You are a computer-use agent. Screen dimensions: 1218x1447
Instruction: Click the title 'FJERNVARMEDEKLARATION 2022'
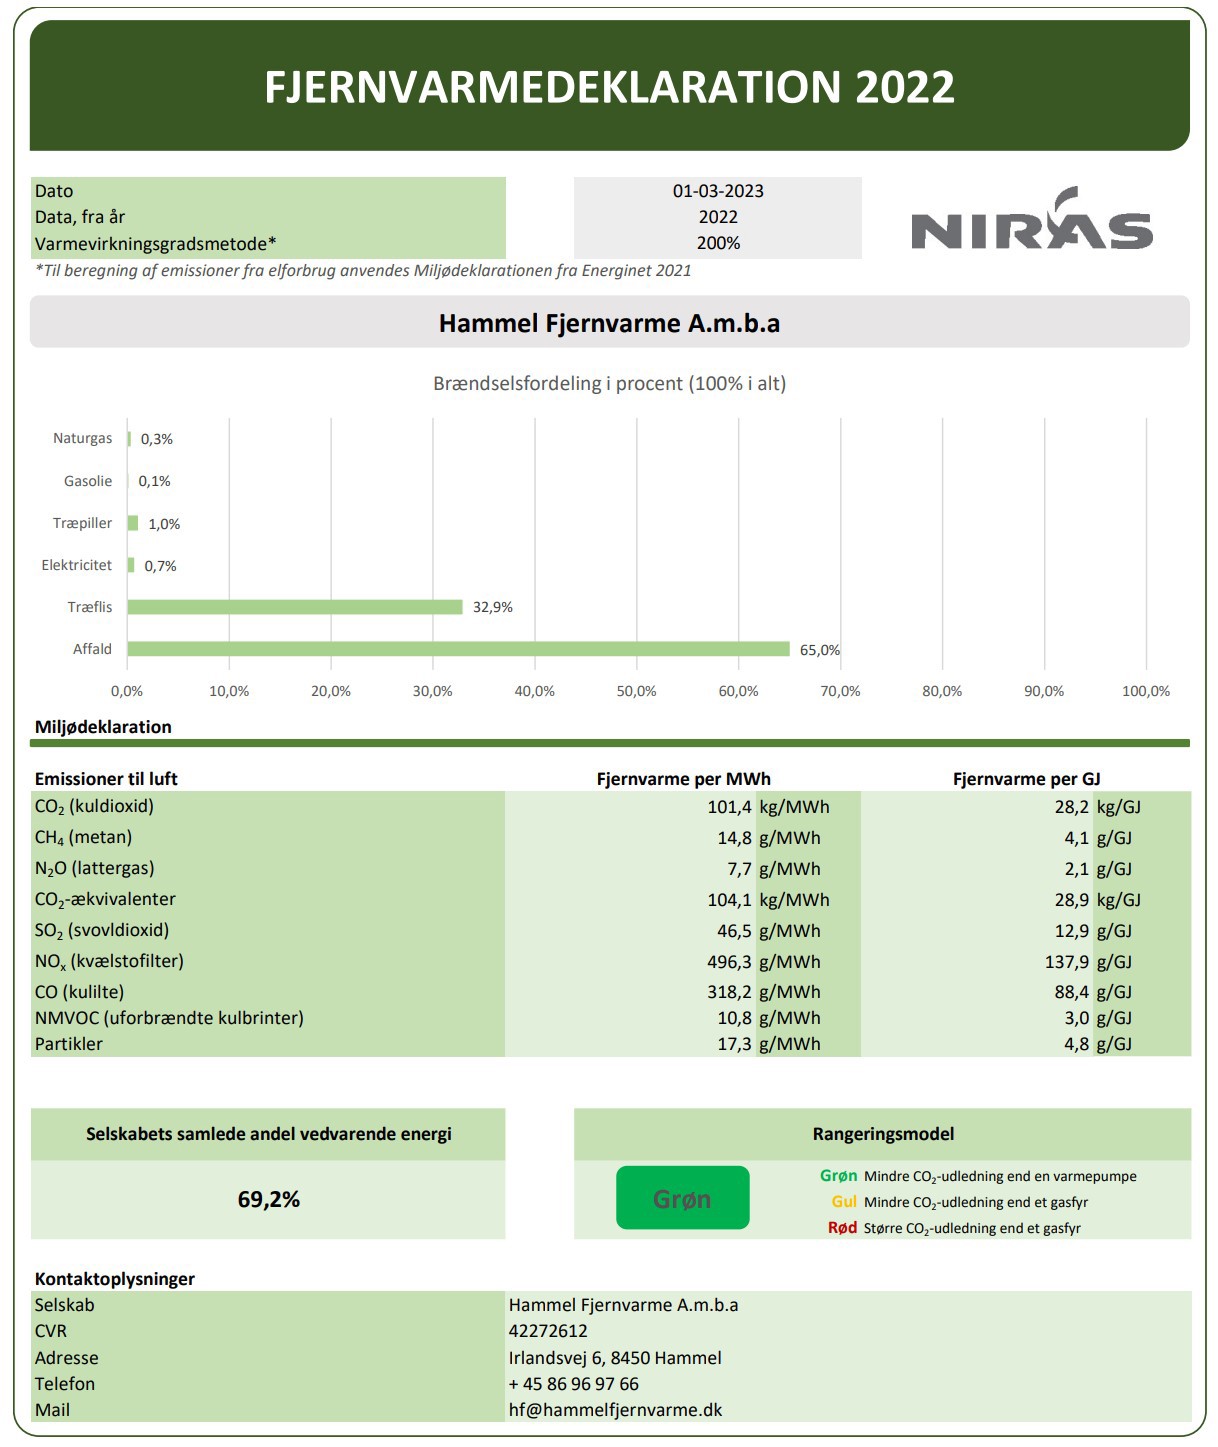[x=609, y=87]
